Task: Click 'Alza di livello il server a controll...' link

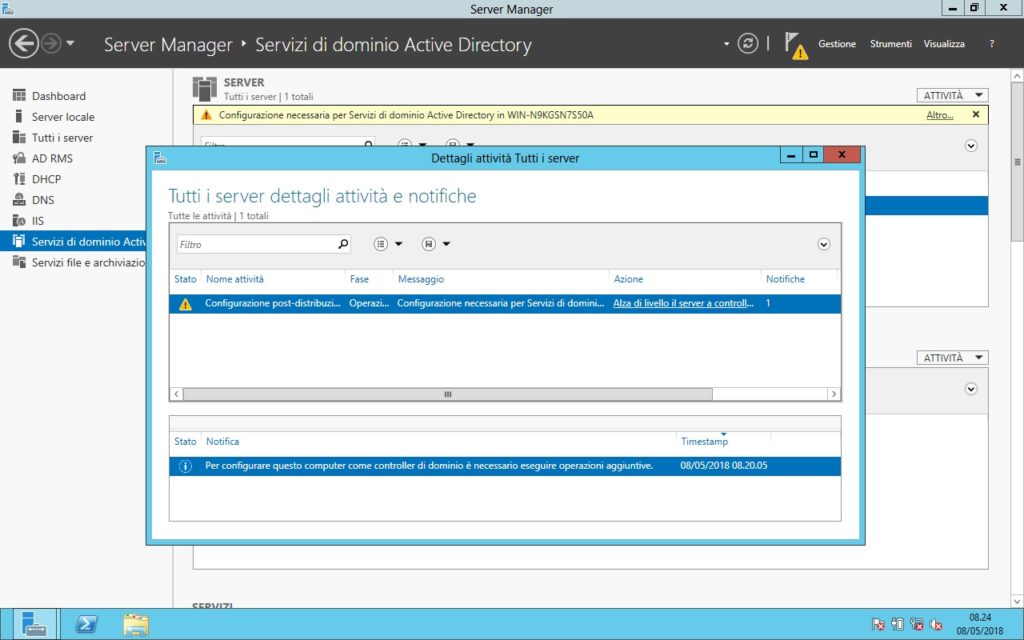Action: [x=683, y=303]
